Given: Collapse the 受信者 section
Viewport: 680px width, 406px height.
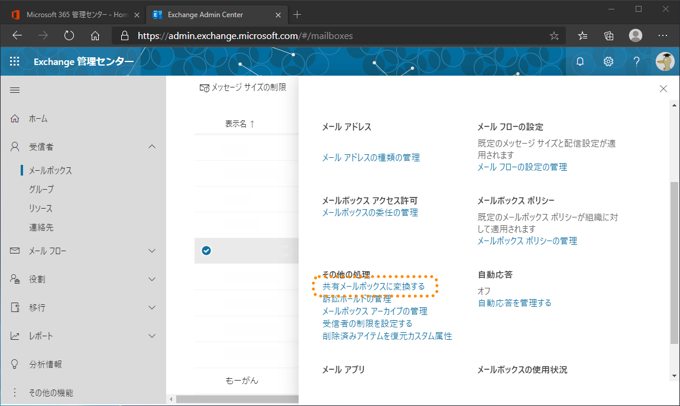Looking at the screenshot, I should (x=152, y=147).
